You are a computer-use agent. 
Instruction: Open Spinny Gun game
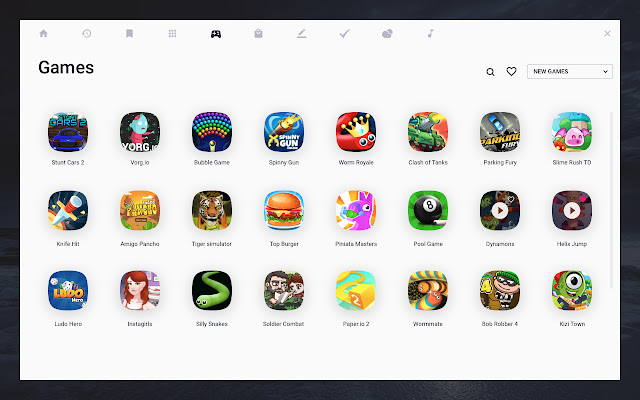pyautogui.click(x=284, y=132)
